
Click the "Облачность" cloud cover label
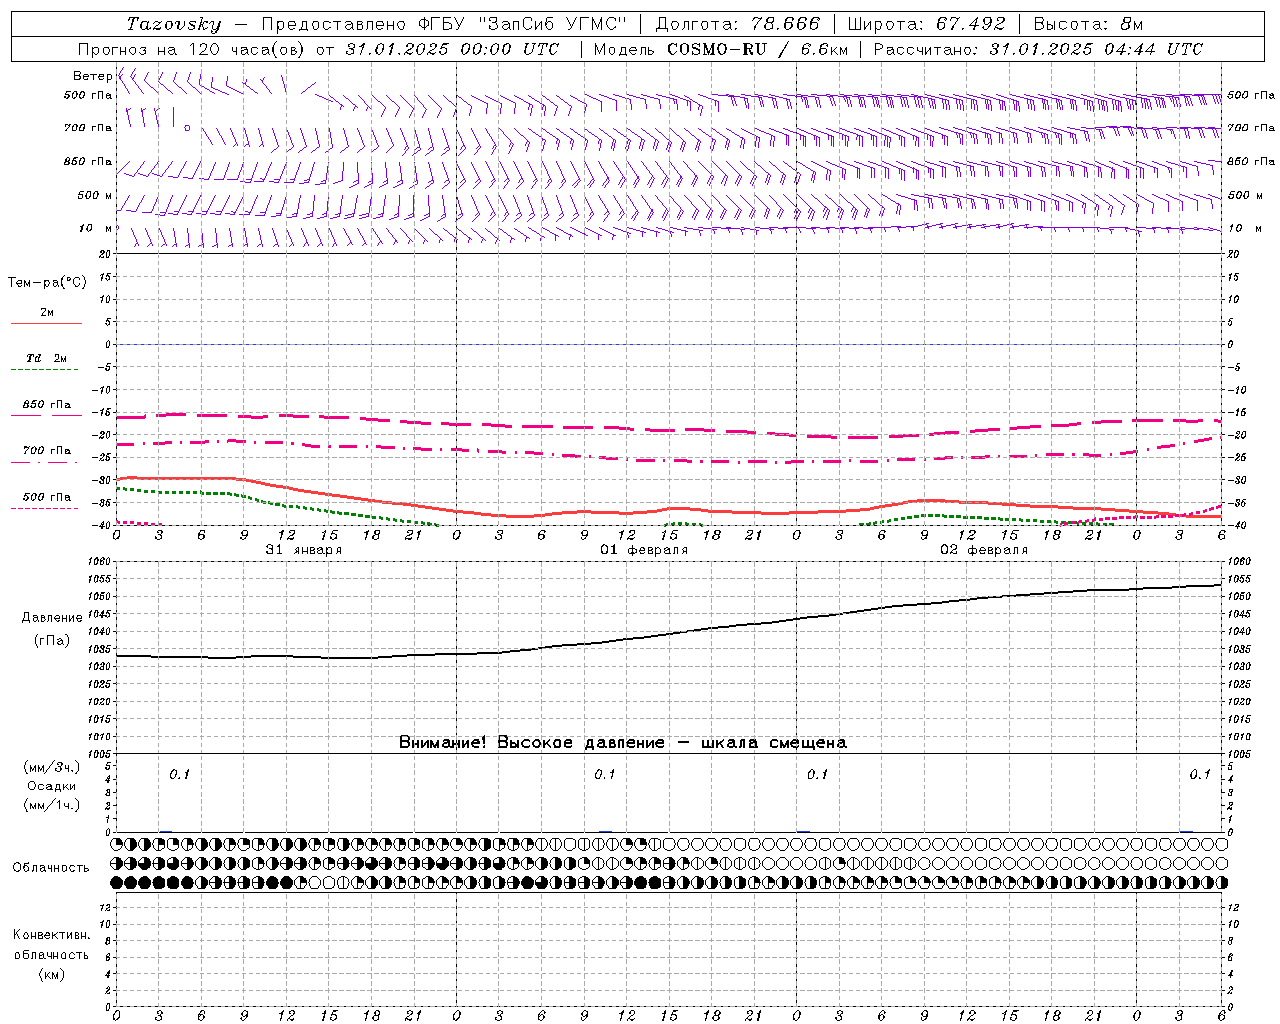coord(51,868)
